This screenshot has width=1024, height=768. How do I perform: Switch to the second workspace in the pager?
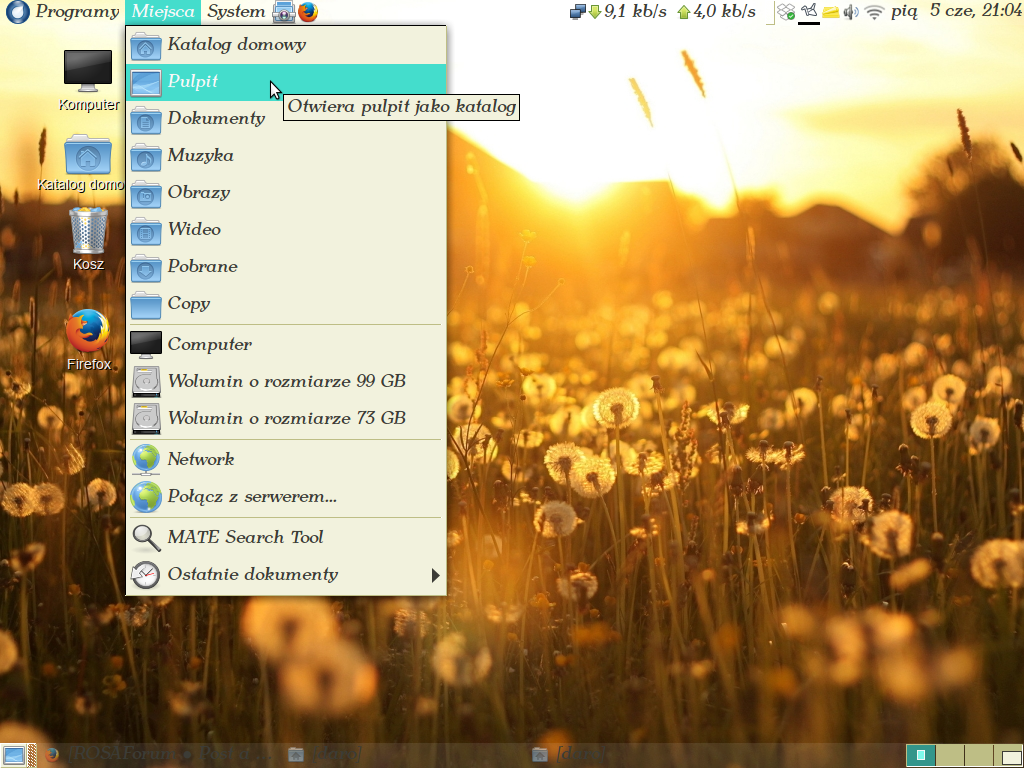click(x=950, y=755)
